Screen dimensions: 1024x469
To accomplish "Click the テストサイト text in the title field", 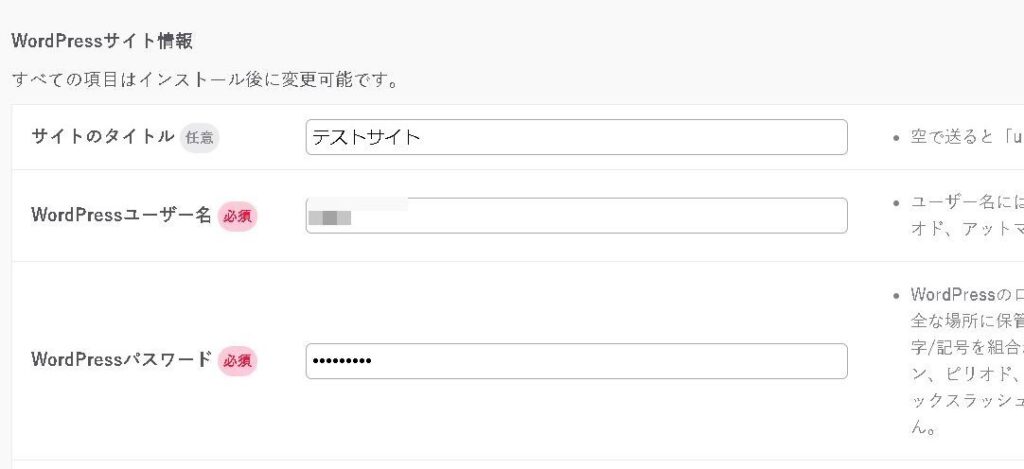I will [x=366, y=137].
